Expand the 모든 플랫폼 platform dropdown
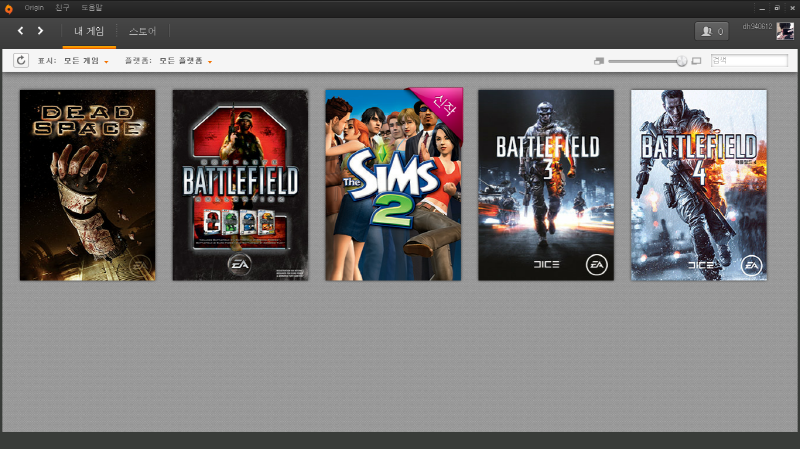Screen dimensions: 800x449 tap(185, 61)
